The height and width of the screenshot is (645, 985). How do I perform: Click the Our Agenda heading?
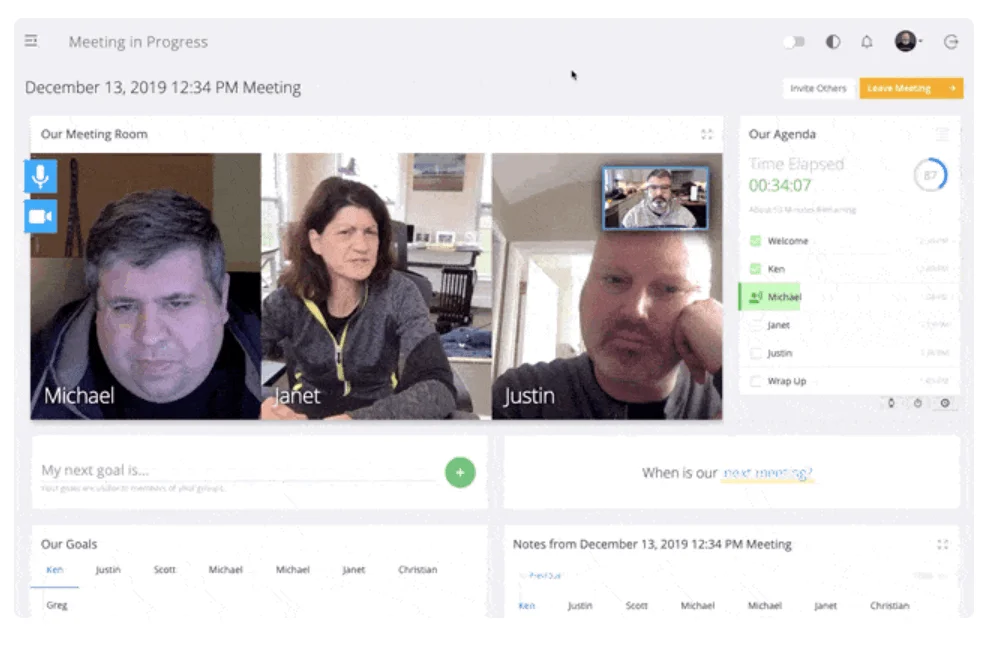(782, 134)
